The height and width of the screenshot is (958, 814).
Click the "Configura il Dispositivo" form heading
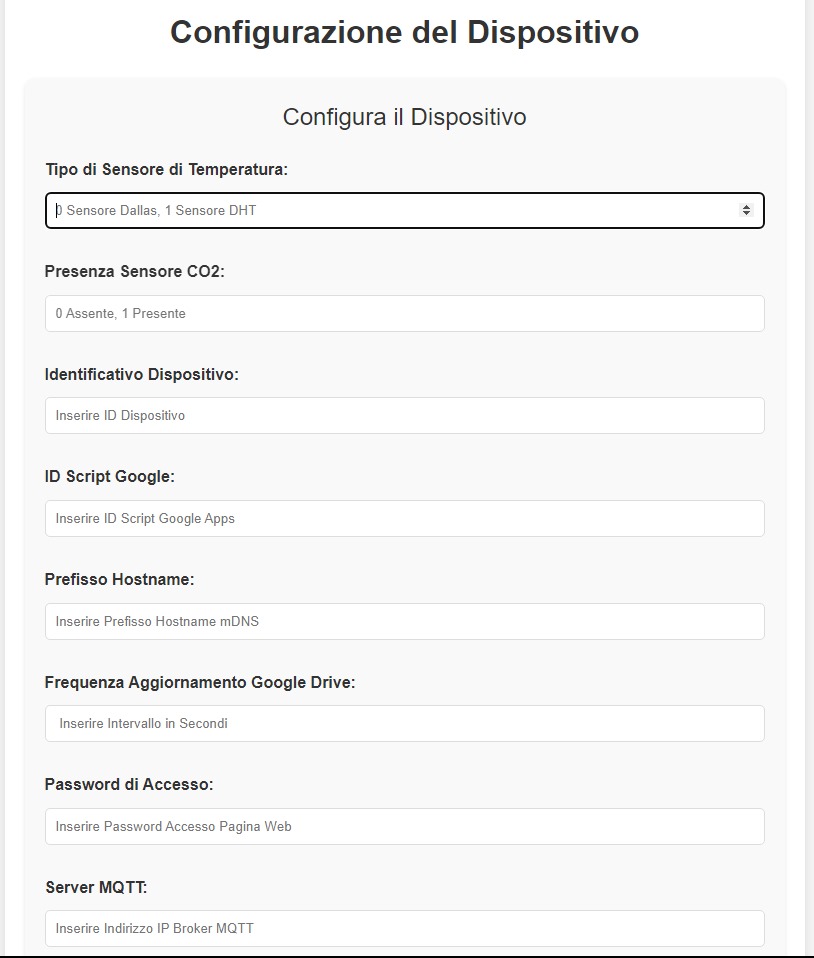pyautogui.click(x=404, y=117)
